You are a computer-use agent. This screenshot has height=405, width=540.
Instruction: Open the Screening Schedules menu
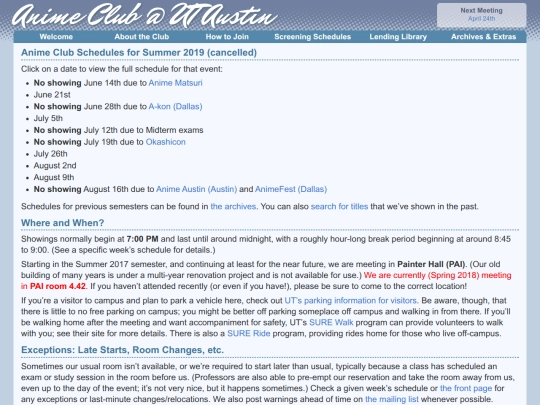point(312,37)
